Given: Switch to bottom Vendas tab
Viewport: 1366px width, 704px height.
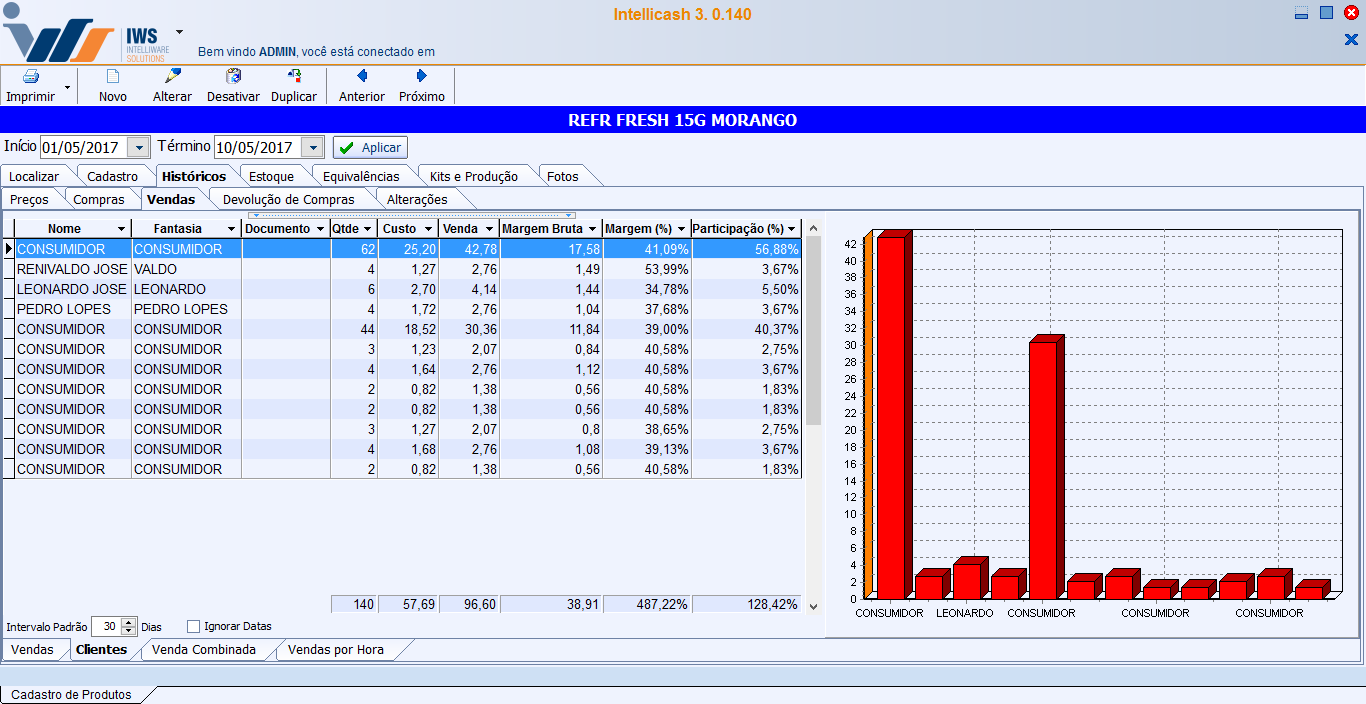Looking at the screenshot, I should 32,650.
